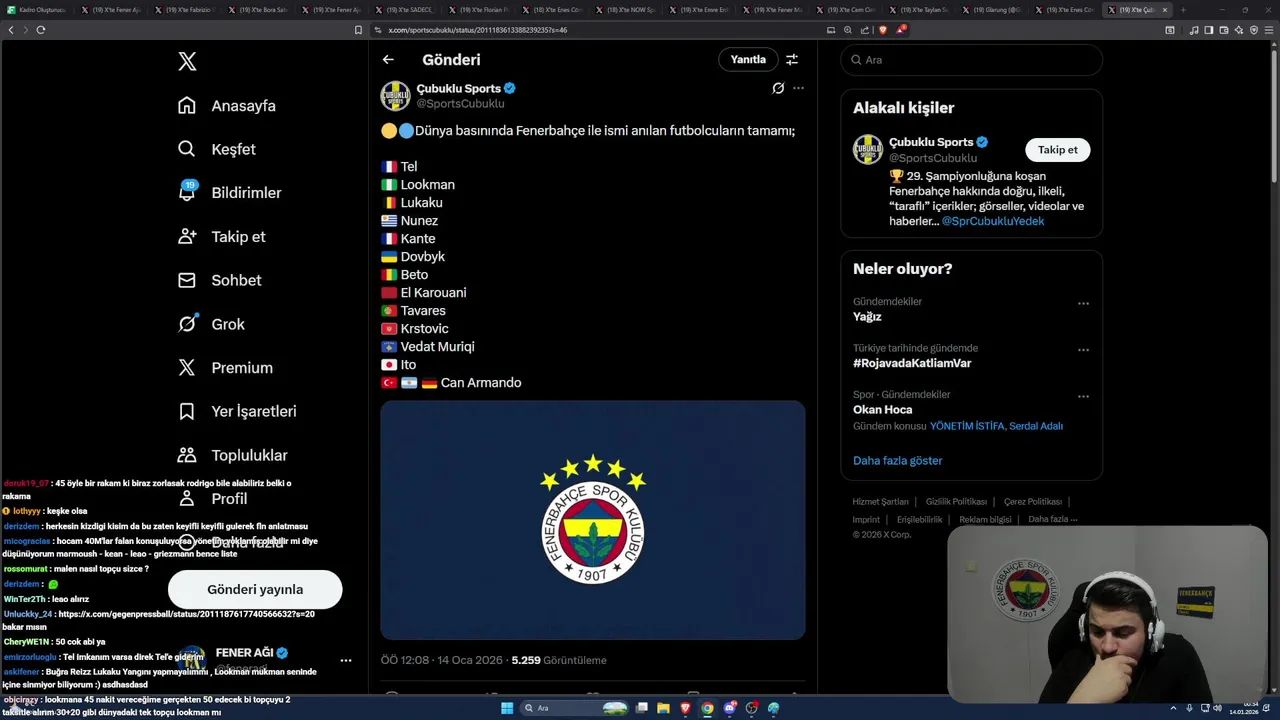The width and height of the screenshot is (1280, 720).
Task: Open Topluluklar communities
Action: tap(232, 455)
